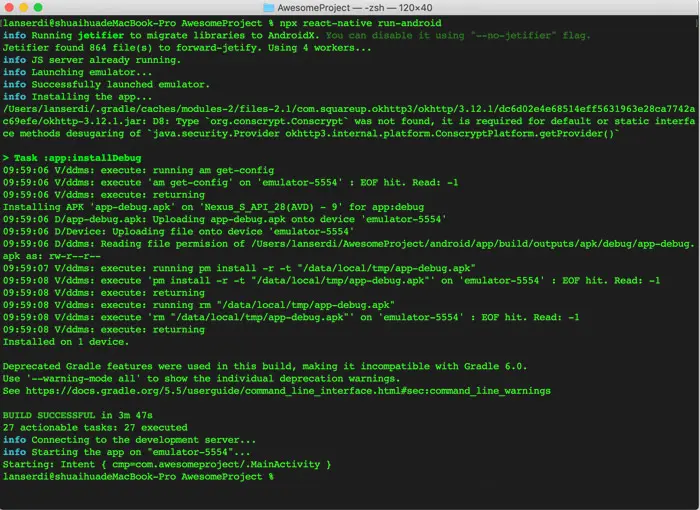Click the yellow minimize window button
This screenshot has height=510, width=700.
tap(24, 7)
